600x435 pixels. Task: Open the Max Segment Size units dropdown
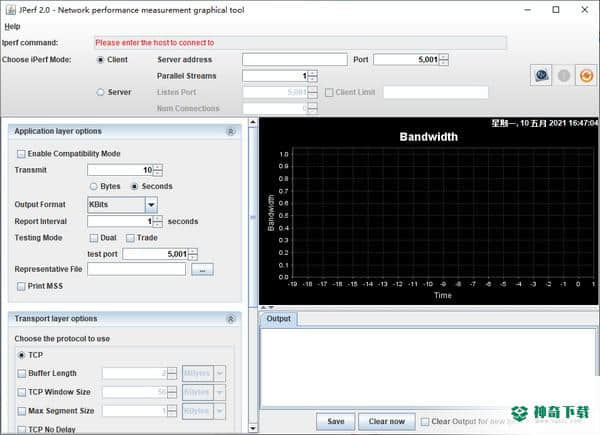click(220, 411)
